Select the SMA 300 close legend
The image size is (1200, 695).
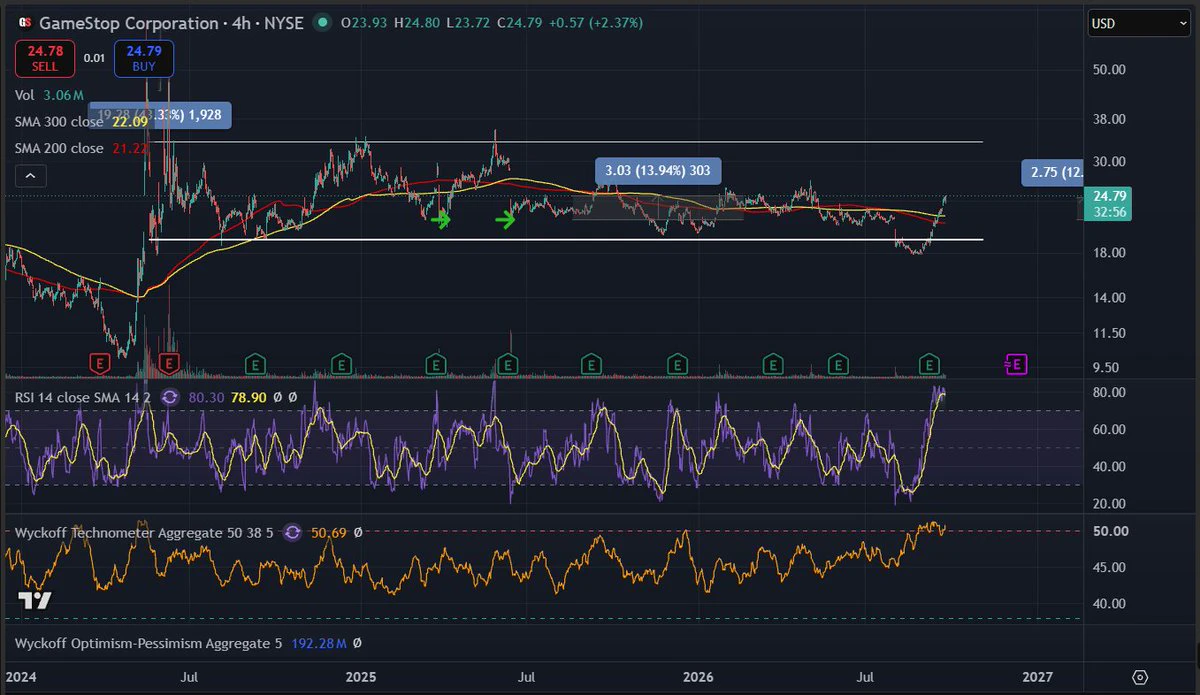(59, 121)
